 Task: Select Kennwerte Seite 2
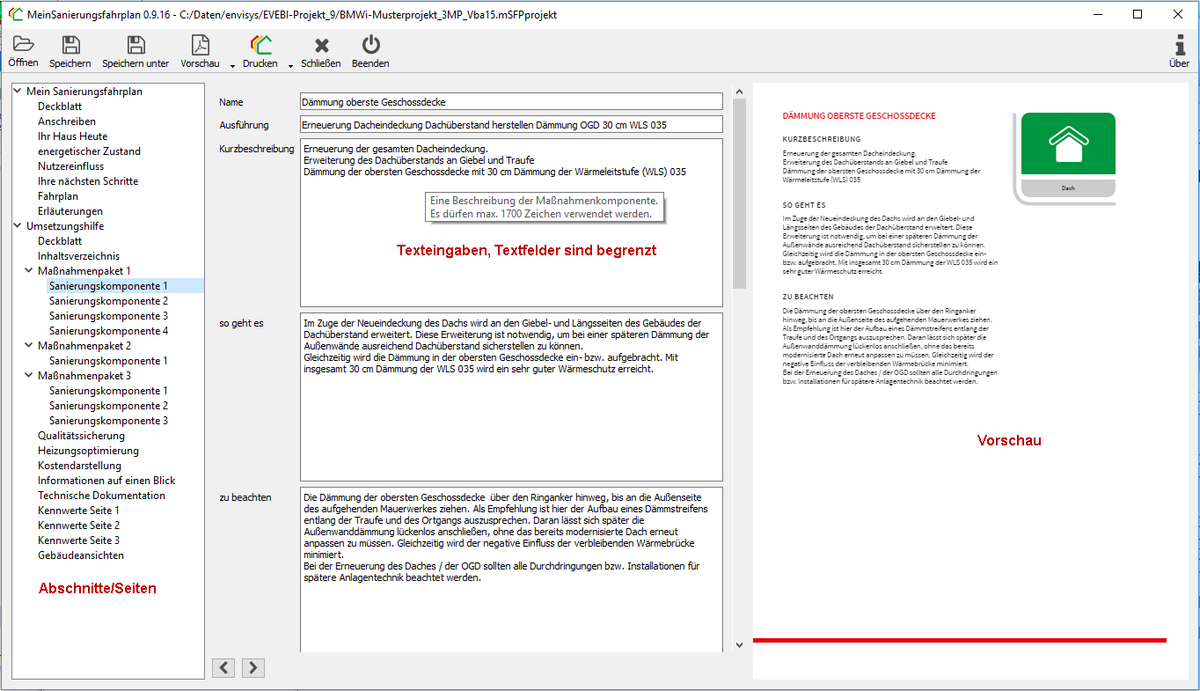tap(79, 526)
